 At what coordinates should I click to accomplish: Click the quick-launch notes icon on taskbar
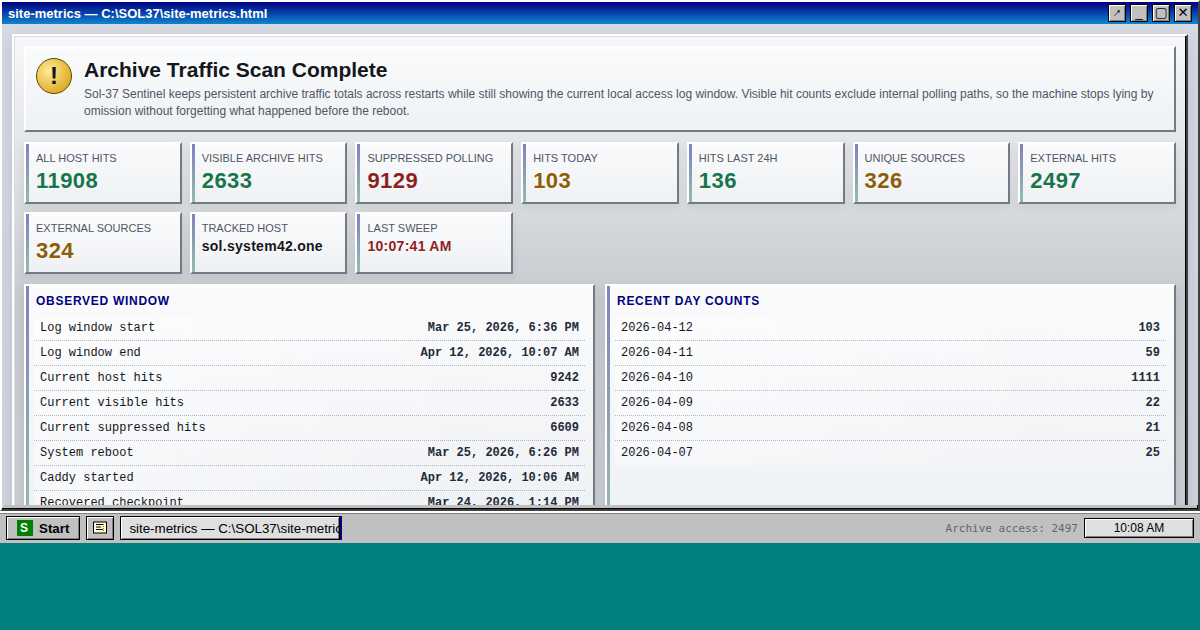point(99,528)
